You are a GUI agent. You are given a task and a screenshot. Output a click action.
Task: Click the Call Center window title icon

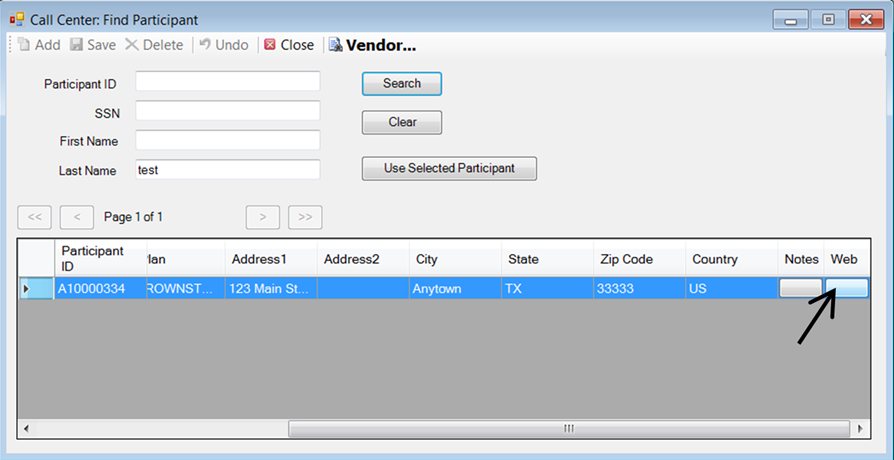point(17,19)
